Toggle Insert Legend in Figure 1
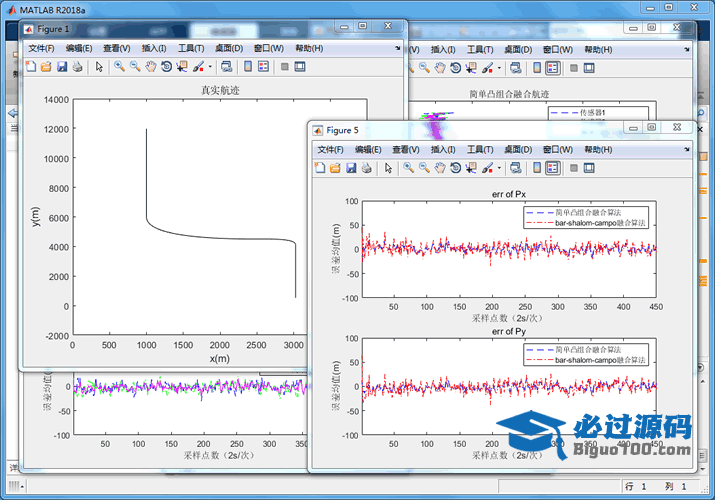The image size is (715, 500). coord(264,67)
